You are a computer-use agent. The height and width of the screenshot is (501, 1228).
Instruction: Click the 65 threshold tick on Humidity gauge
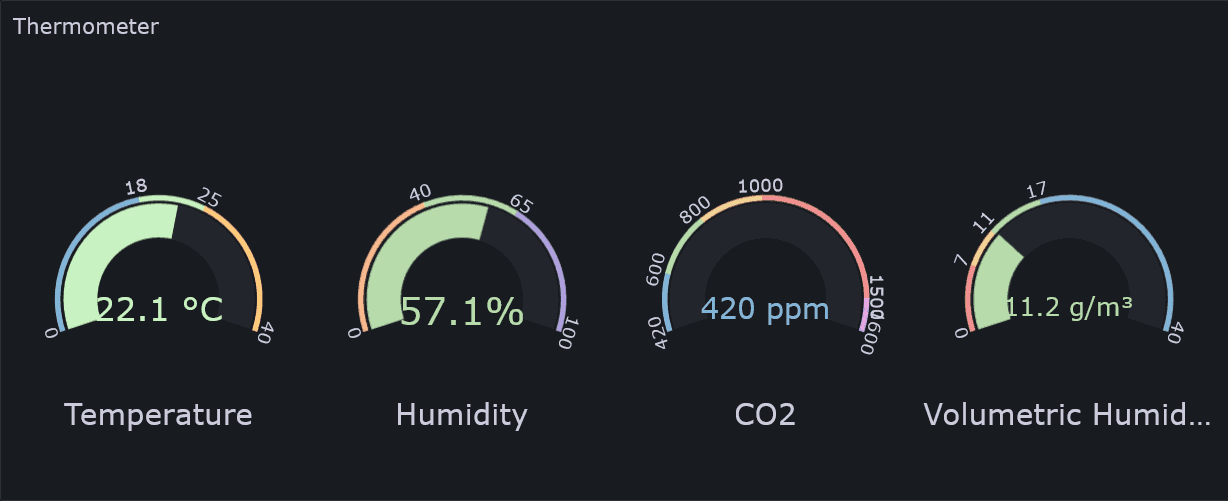pyautogui.click(x=521, y=204)
